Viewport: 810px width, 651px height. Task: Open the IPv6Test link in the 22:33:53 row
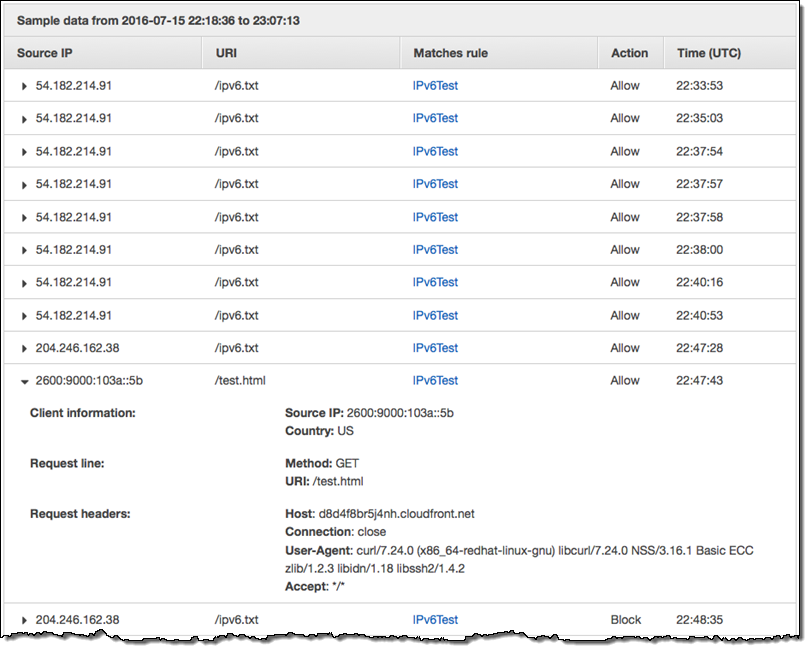coord(435,86)
